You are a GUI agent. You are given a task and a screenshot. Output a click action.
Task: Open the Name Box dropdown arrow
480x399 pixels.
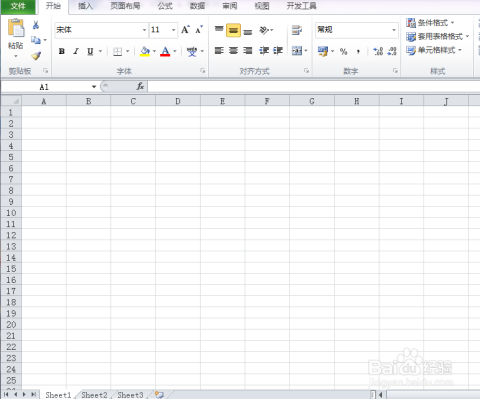[x=94, y=87]
